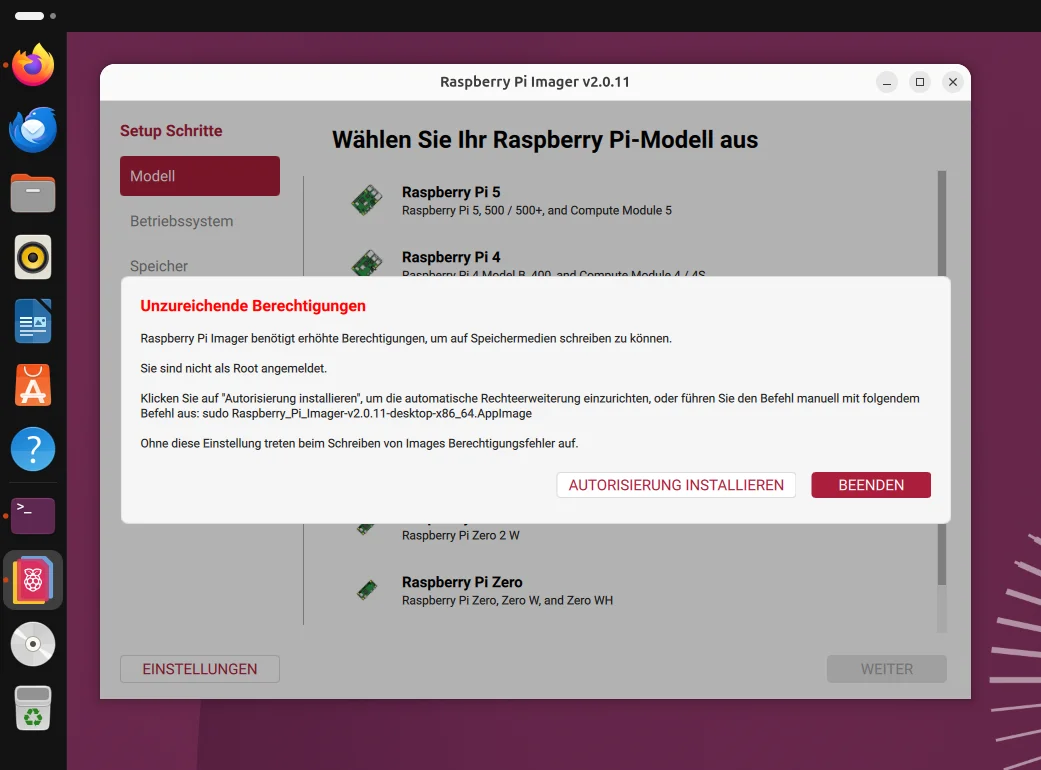Click the Raspberry Pi 4 board icon

coord(367,263)
